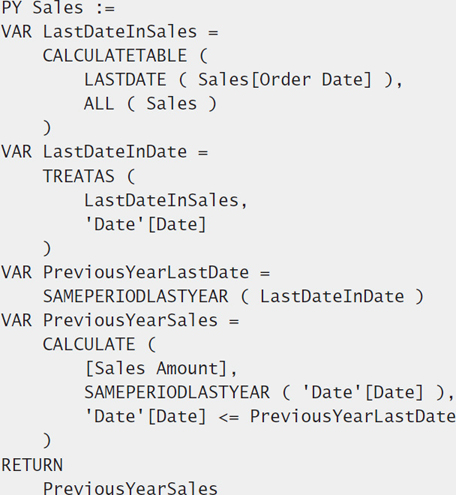Screen dimensions: 456x495
Task: Click [Sales Amount] measure reference
Action: (156, 369)
